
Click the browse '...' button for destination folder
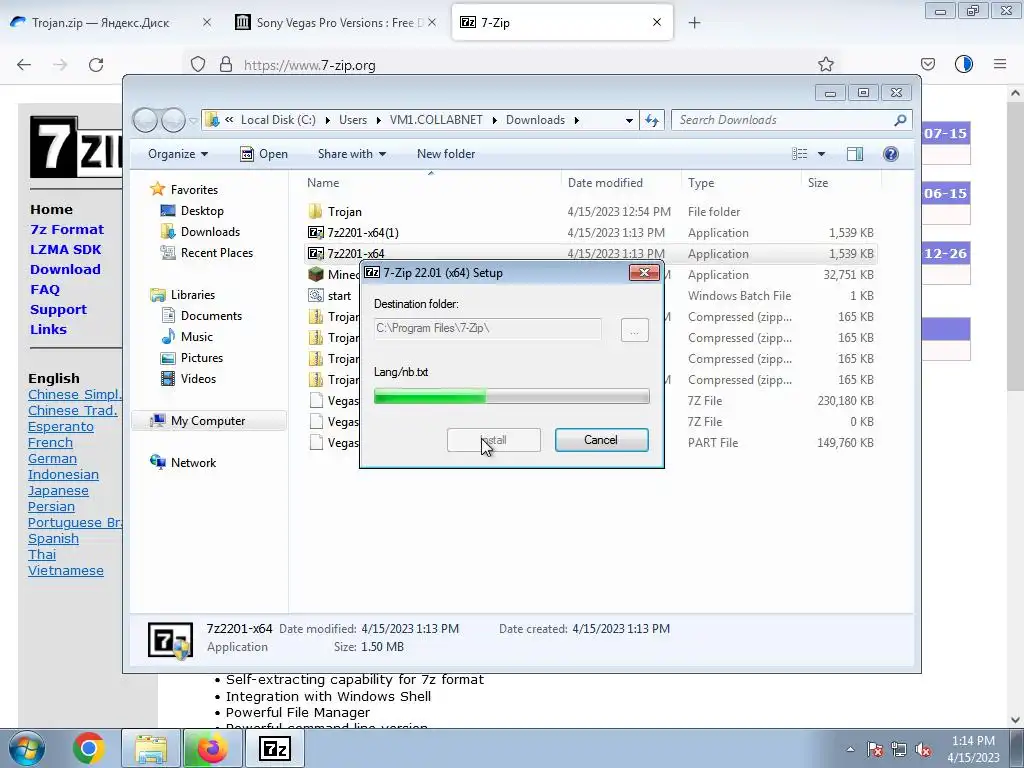coord(634,330)
